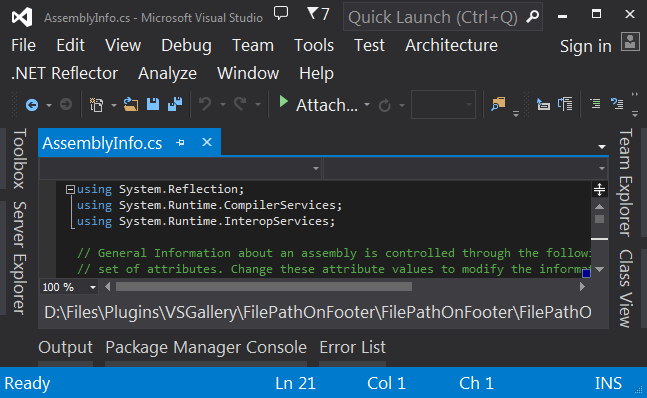Click the Save All icon

pyautogui.click(x=175, y=104)
